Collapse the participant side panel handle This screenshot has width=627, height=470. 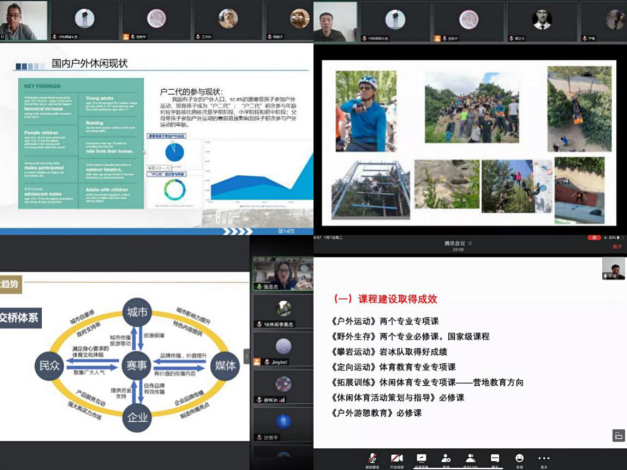pos(248,357)
